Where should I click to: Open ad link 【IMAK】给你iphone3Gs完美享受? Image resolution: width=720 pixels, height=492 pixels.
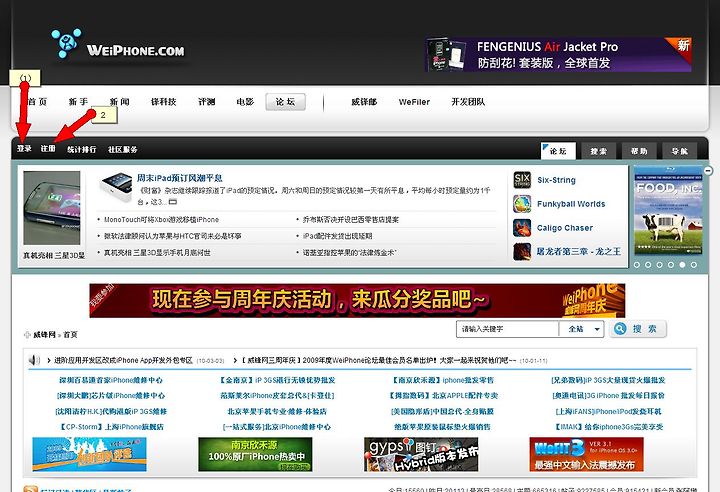(x=608, y=427)
